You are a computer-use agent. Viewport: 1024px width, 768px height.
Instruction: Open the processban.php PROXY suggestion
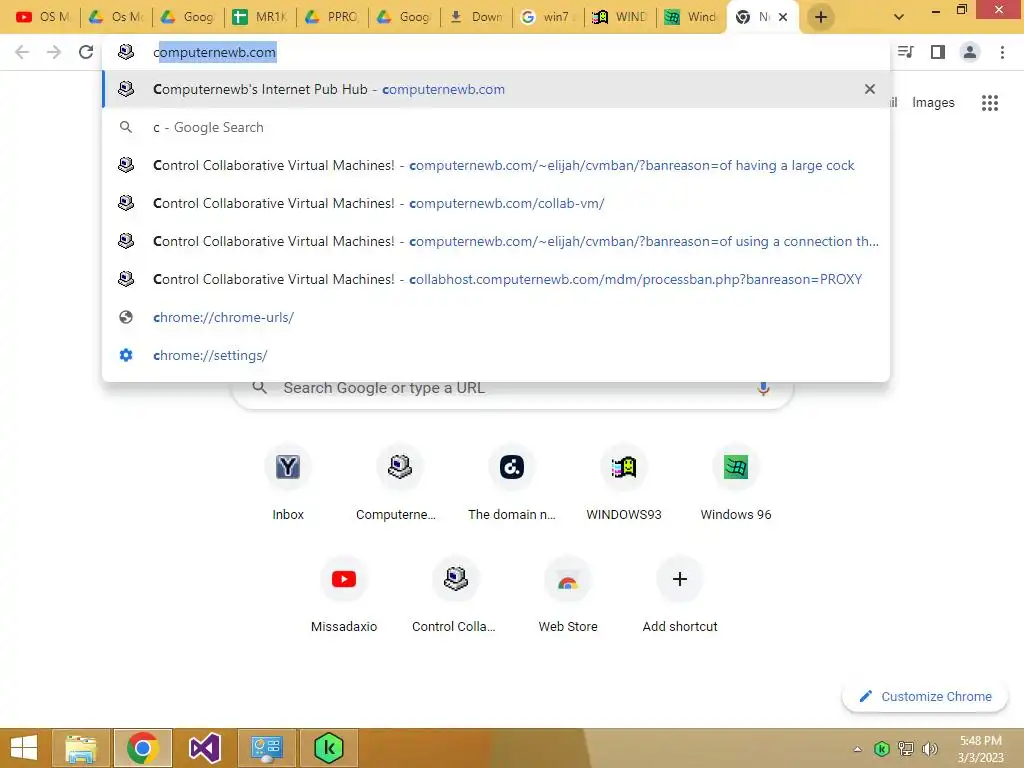coord(496,279)
